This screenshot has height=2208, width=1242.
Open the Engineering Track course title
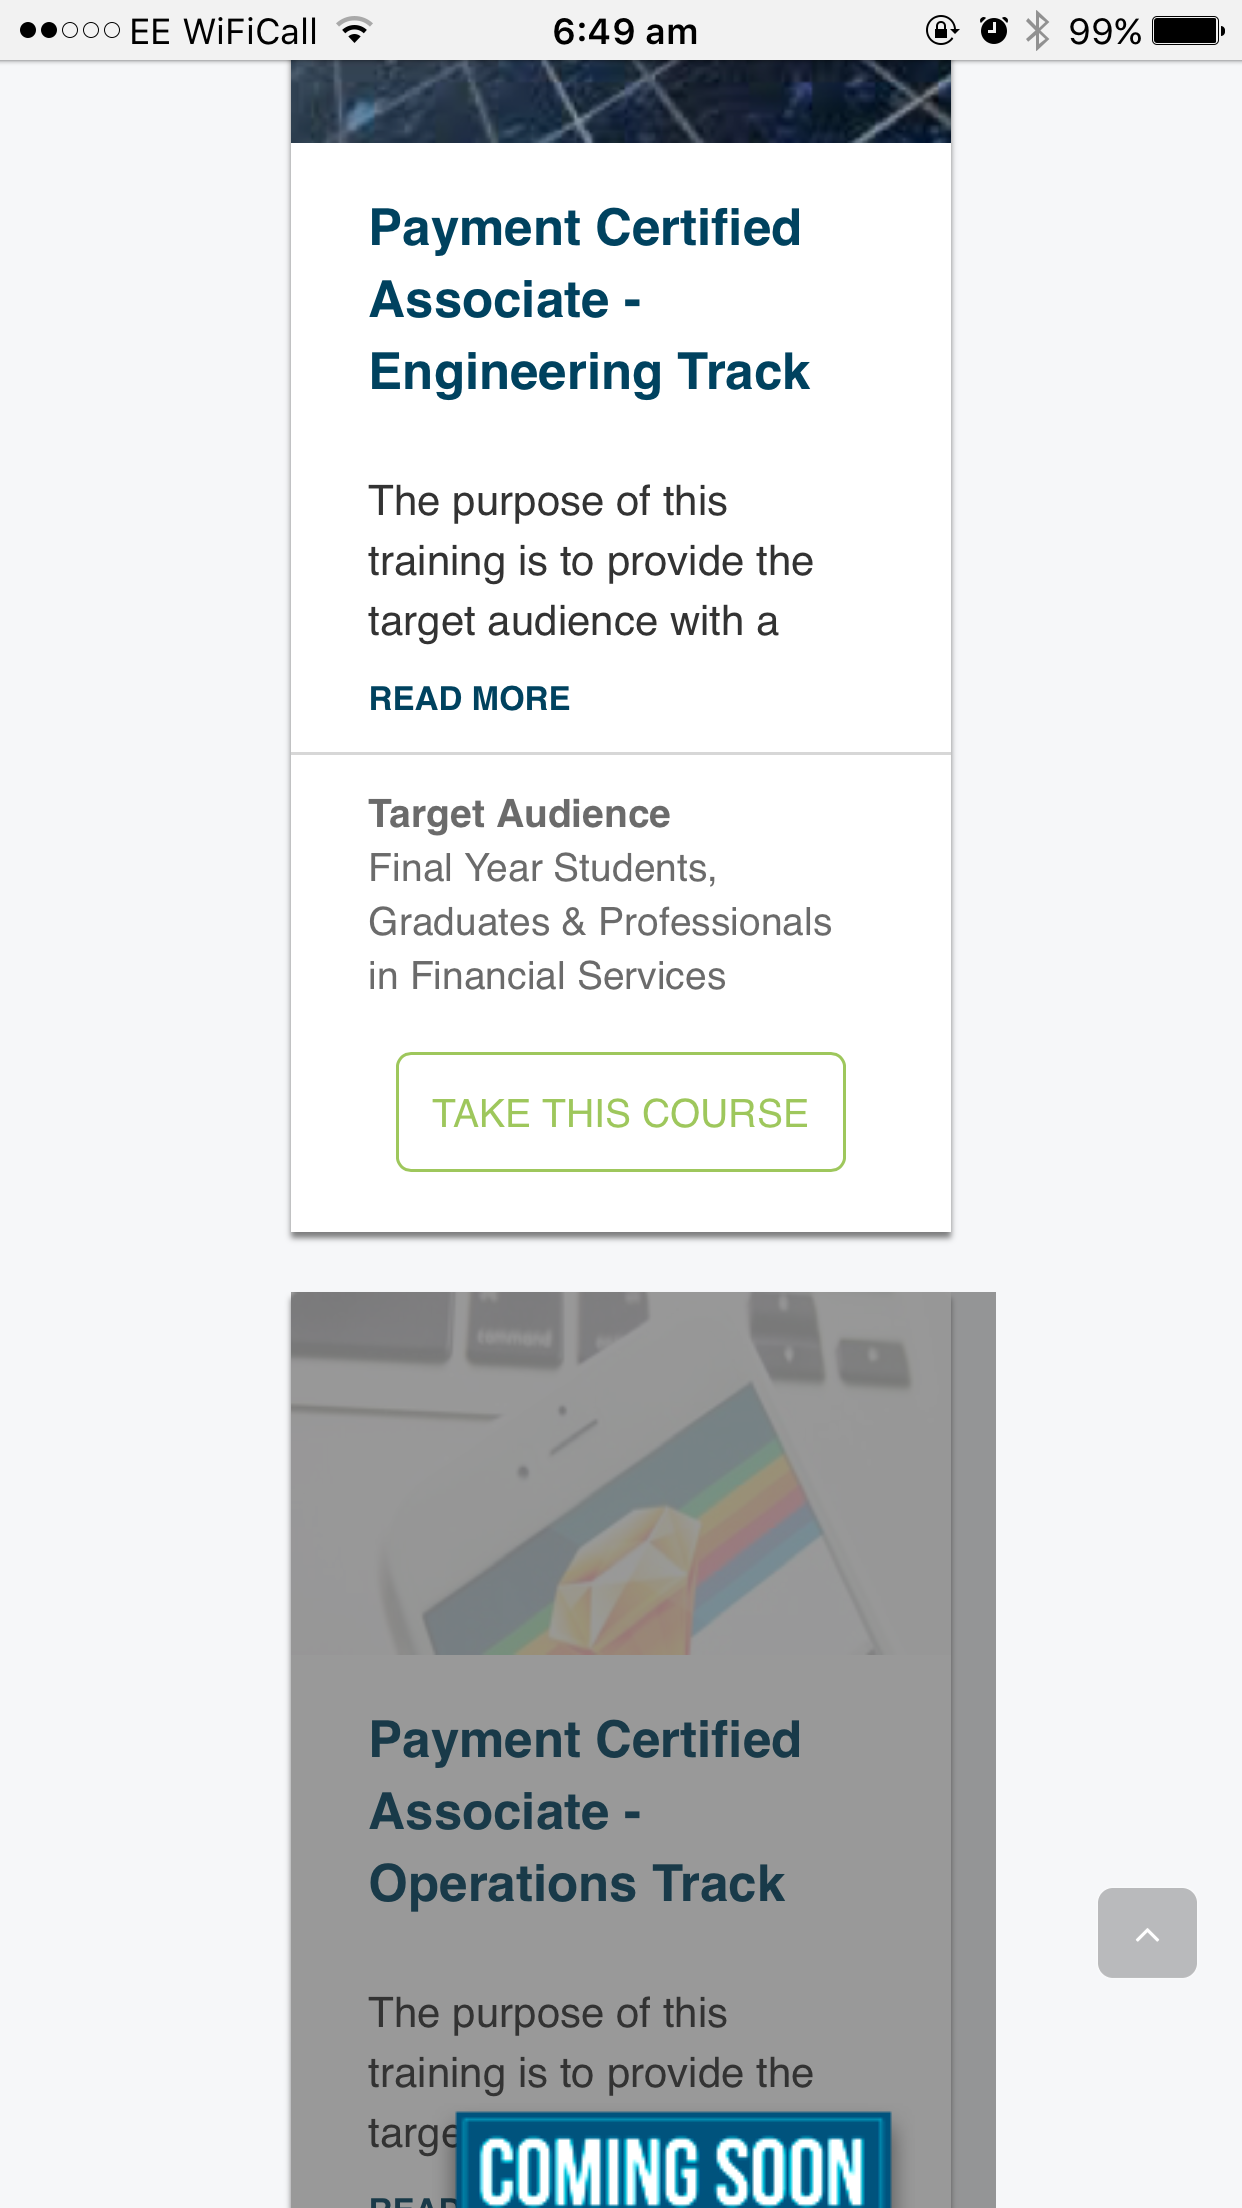pos(589,300)
